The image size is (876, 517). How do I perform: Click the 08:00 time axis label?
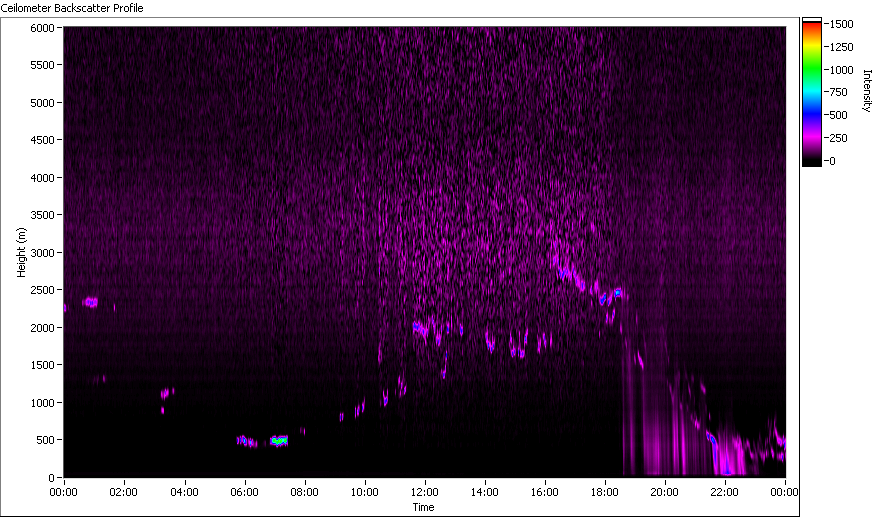304,492
